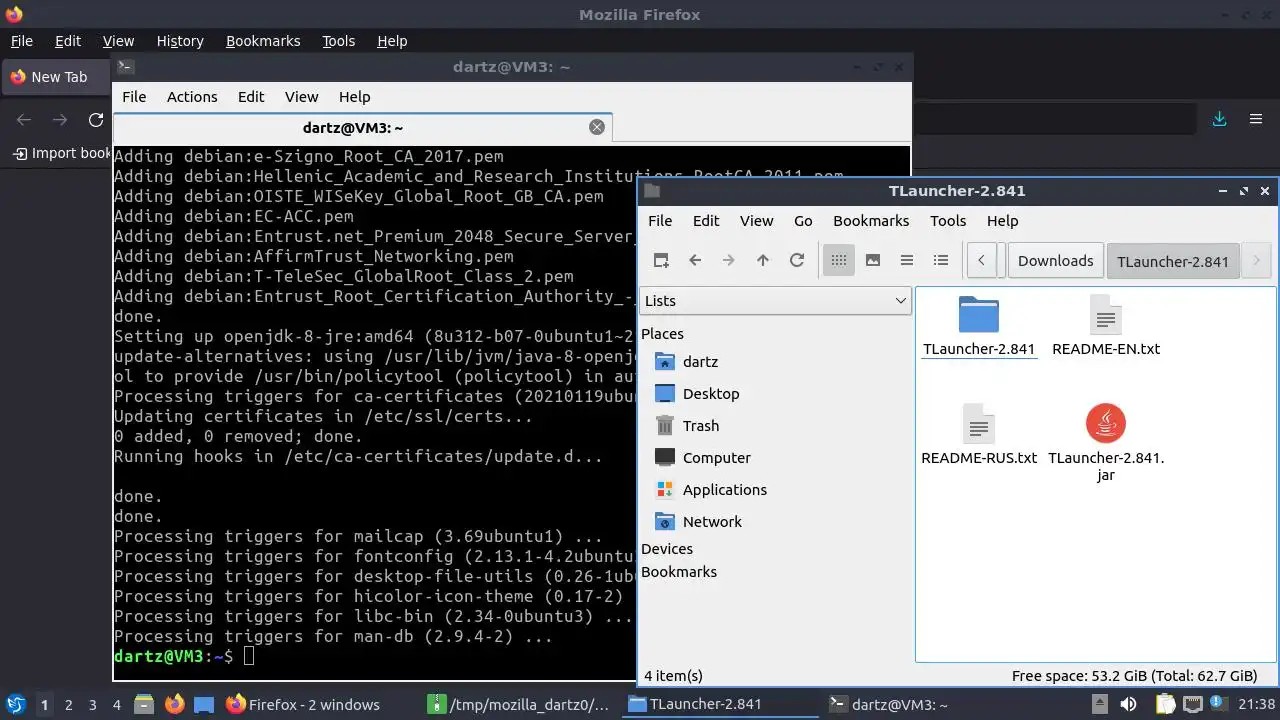Open View menu in file manager
Screen dimensions: 1280x720
[x=756, y=221]
